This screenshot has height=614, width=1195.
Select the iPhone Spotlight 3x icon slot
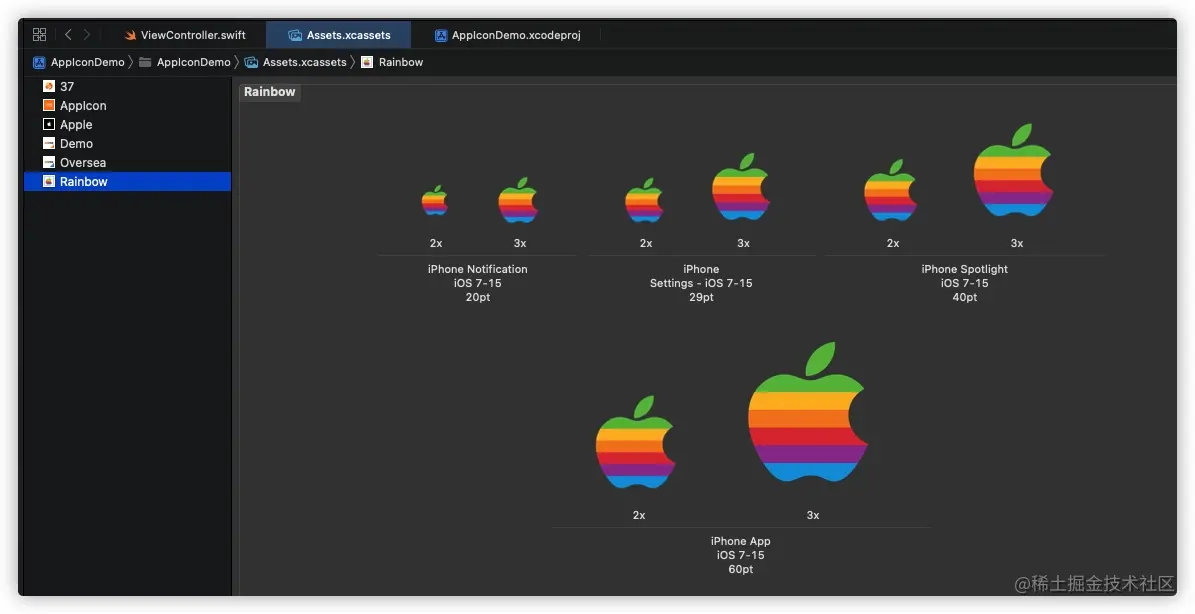click(1014, 171)
